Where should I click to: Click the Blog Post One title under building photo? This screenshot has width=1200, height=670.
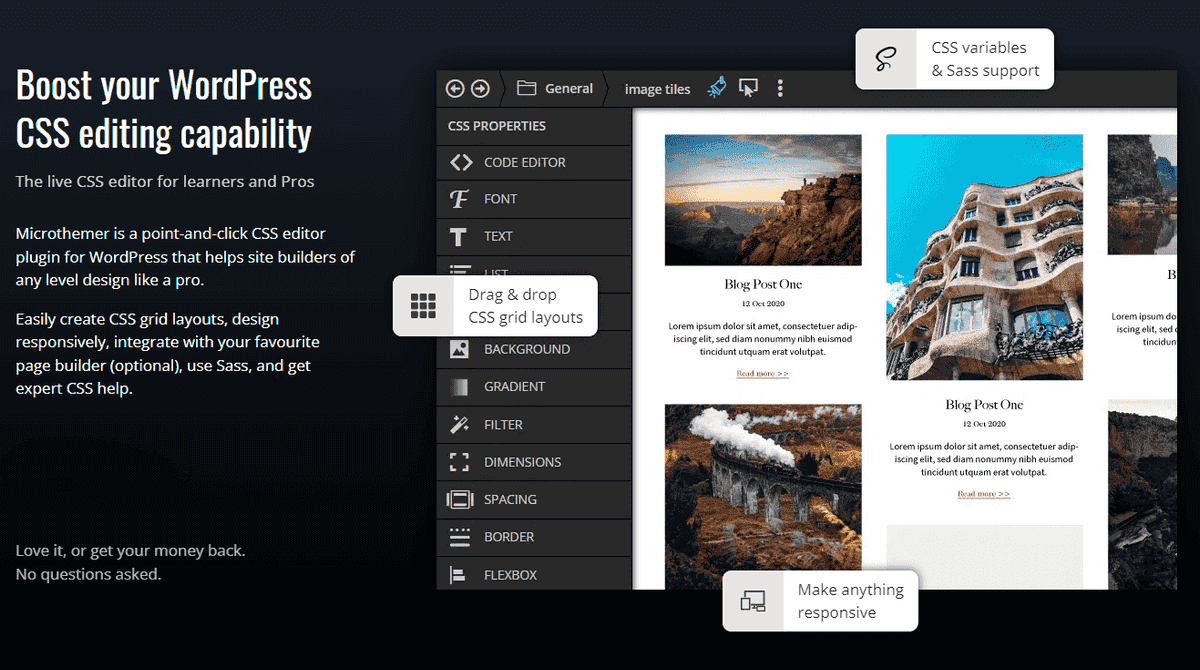tap(984, 405)
